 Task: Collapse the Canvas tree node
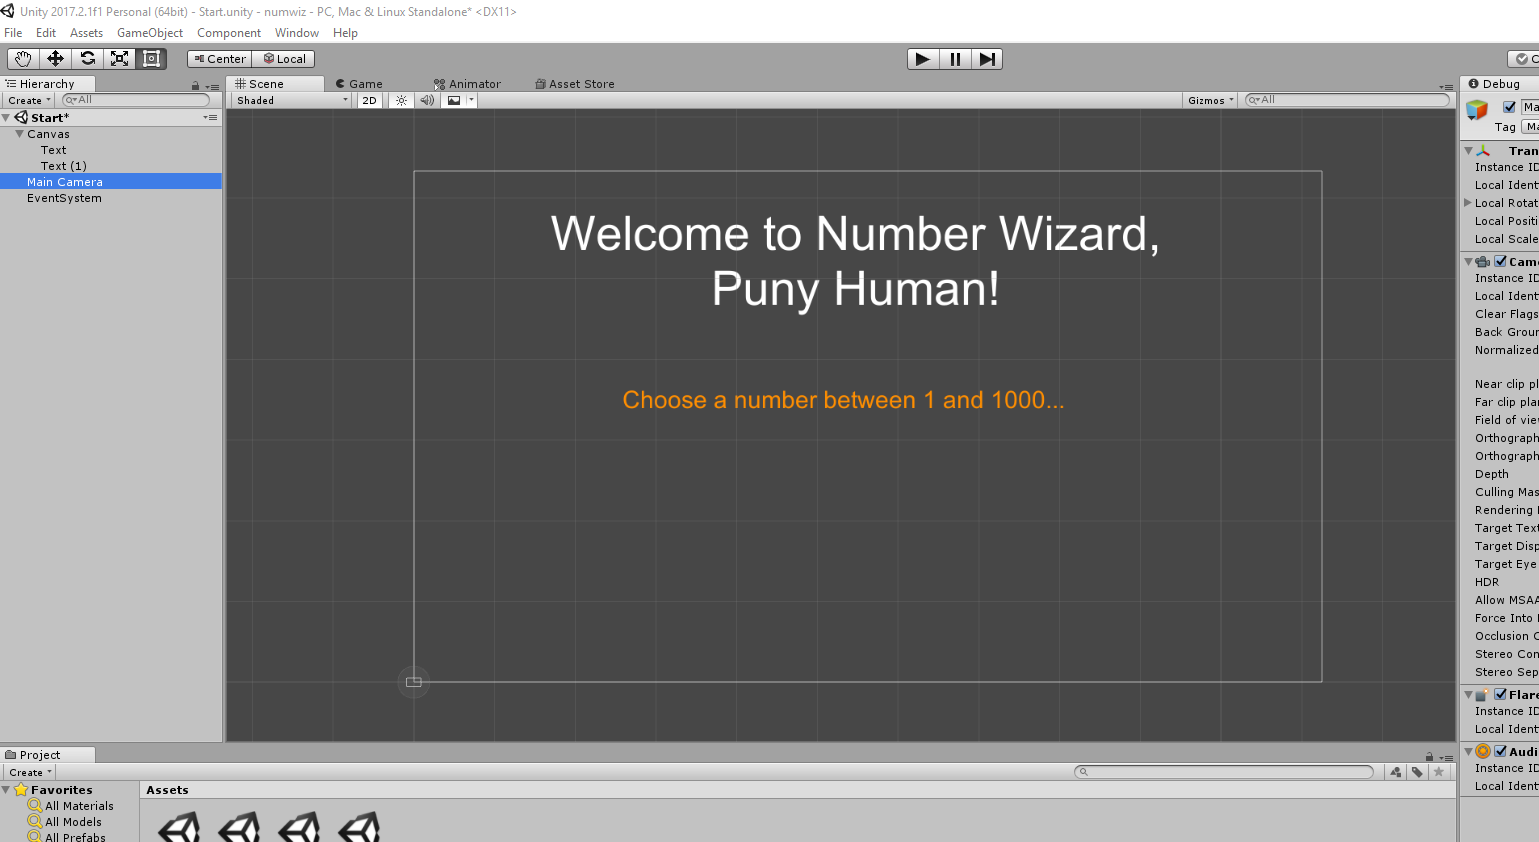19,134
